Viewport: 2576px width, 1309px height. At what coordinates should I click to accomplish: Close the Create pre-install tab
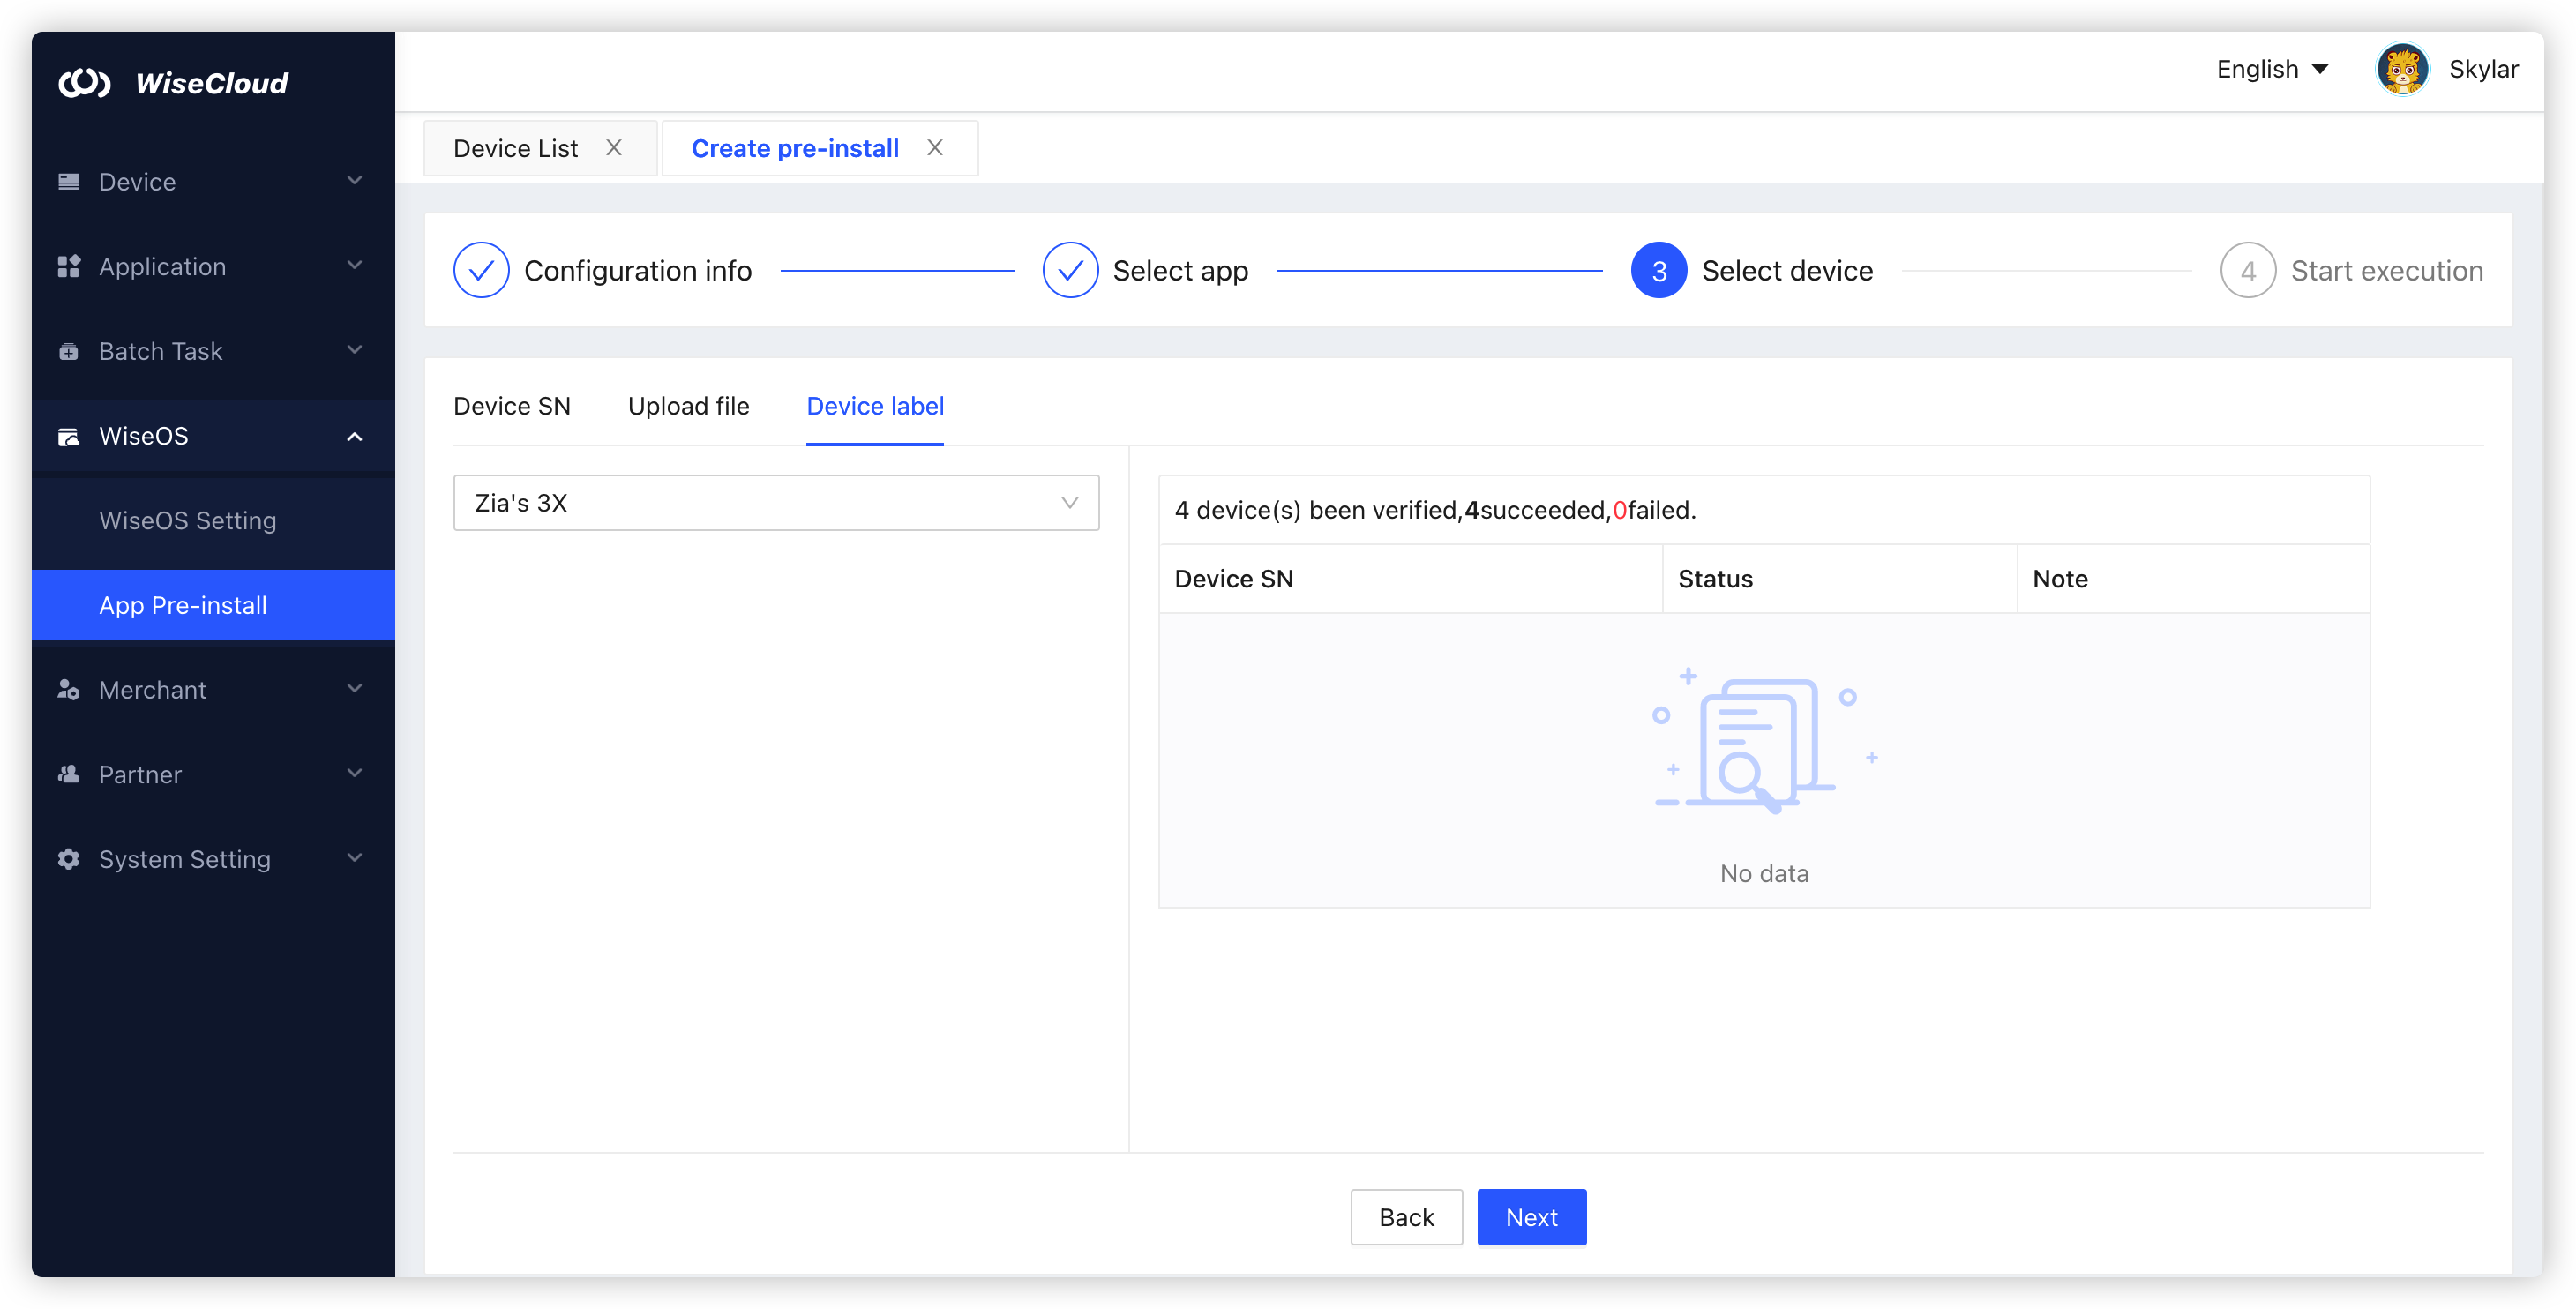tap(935, 148)
